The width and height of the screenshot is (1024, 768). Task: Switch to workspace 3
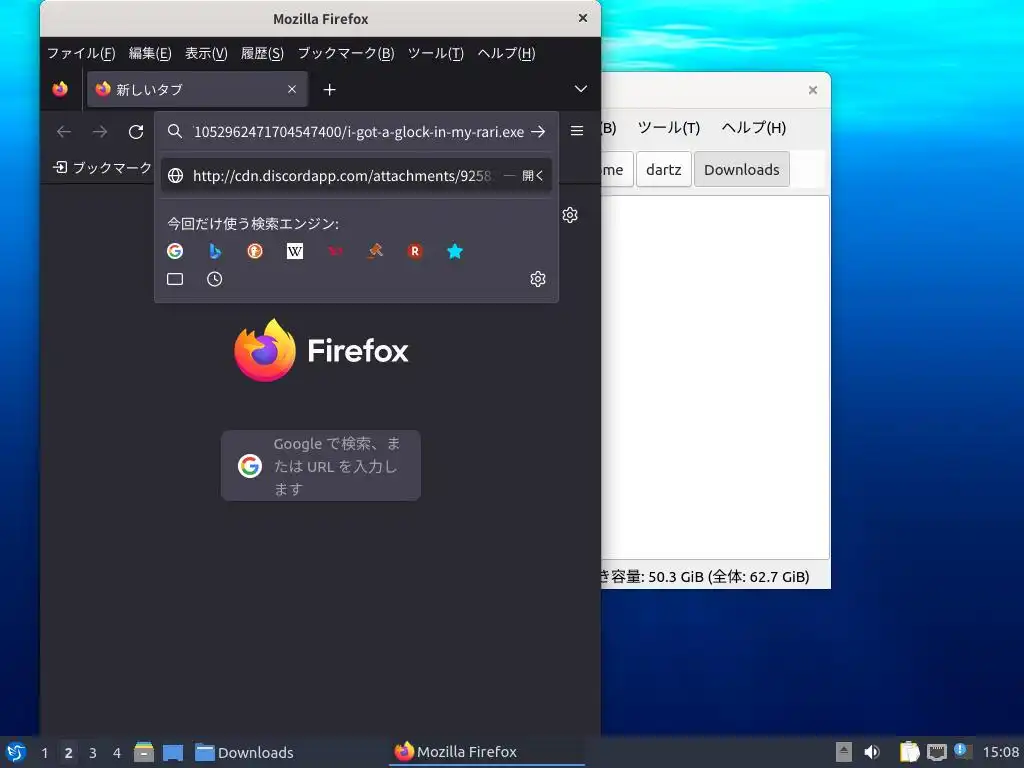coord(93,753)
